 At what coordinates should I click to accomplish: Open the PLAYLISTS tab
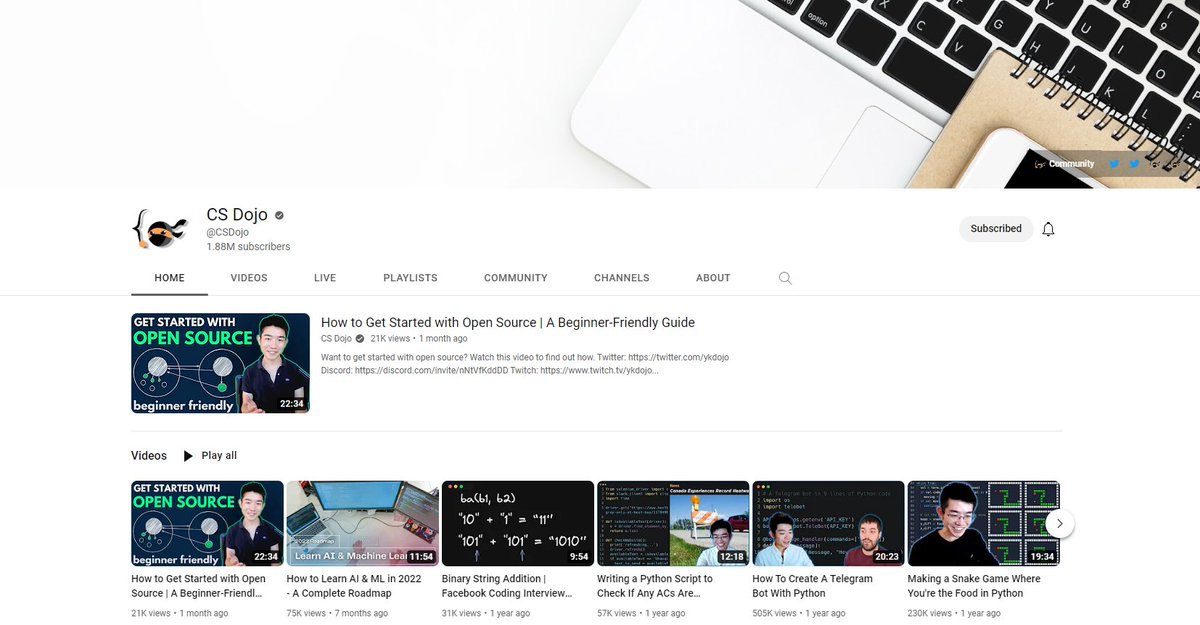(x=410, y=278)
